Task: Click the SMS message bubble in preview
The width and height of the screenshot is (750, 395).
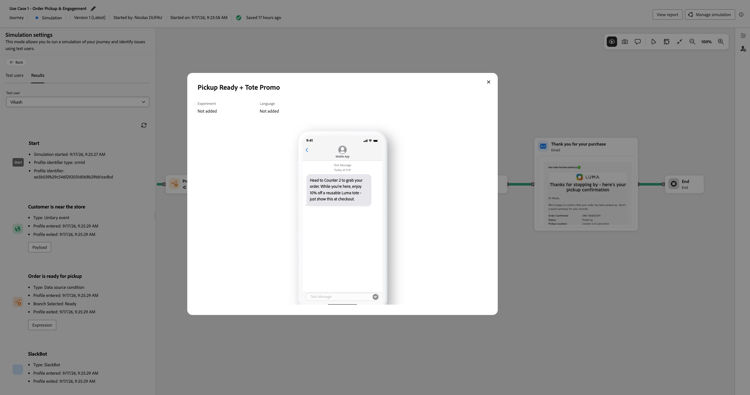Action: pyautogui.click(x=339, y=190)
